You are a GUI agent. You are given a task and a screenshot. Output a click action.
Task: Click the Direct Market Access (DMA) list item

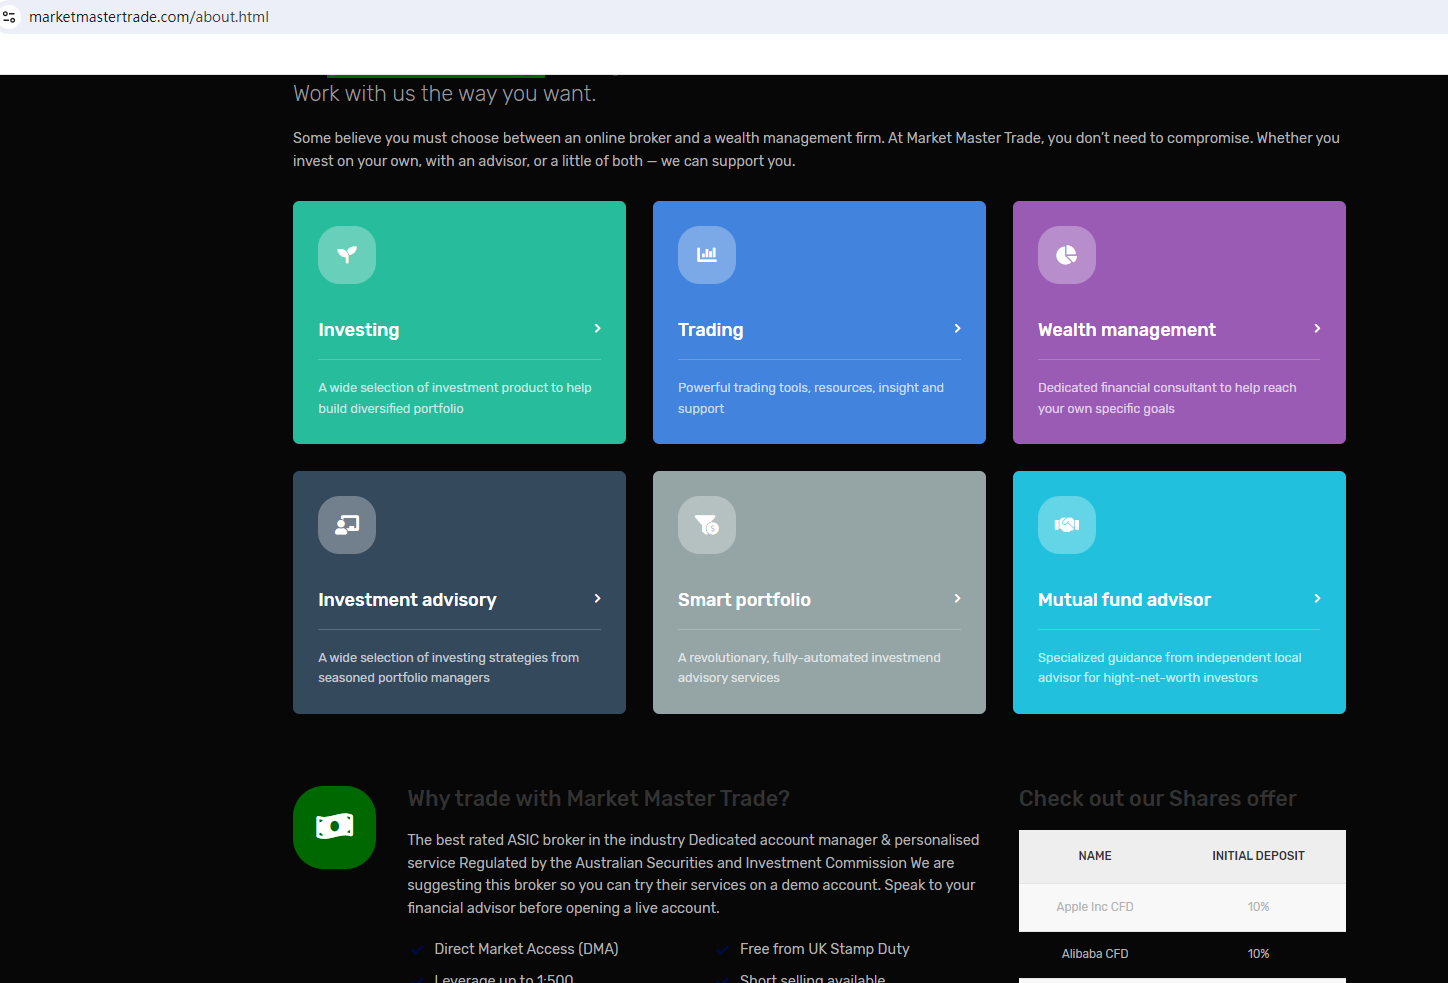[x=526, y=949]
